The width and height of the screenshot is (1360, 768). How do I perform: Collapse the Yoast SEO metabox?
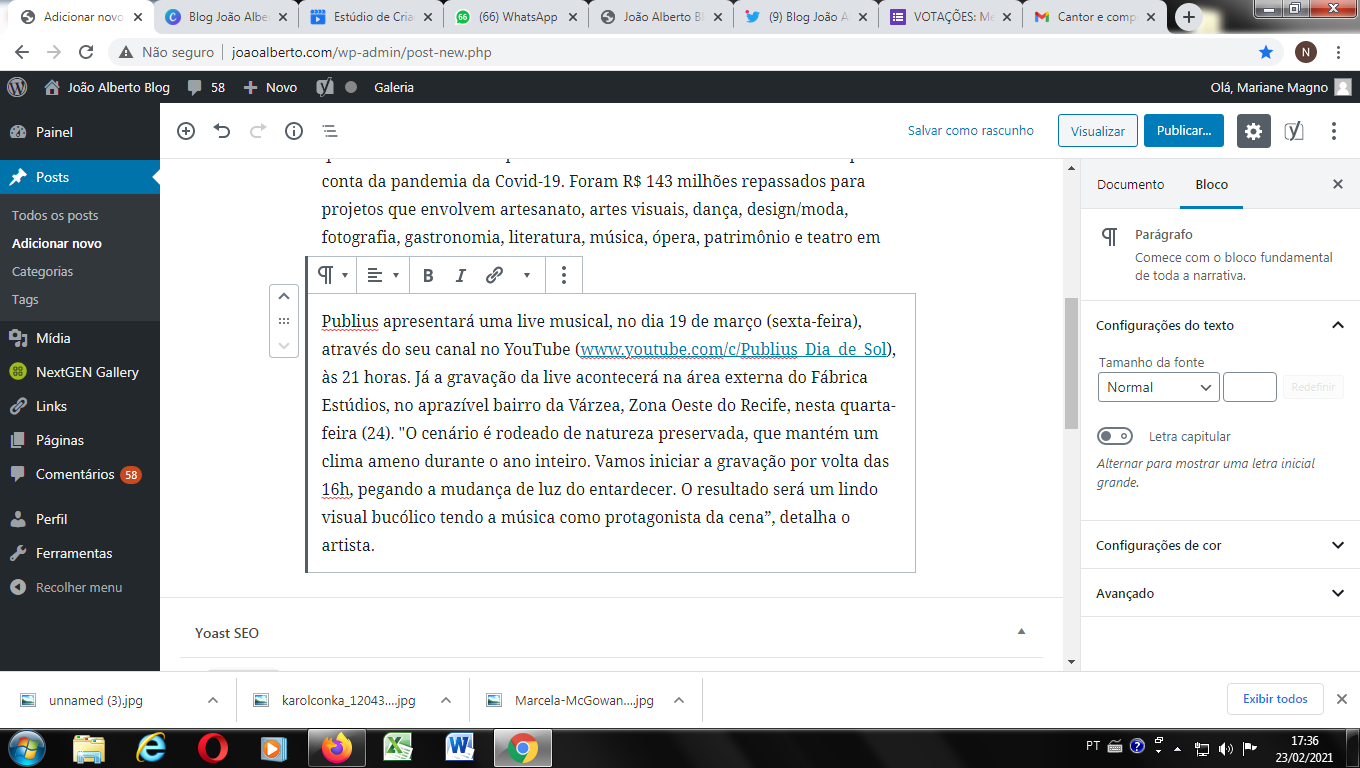tap(1021, 632)
